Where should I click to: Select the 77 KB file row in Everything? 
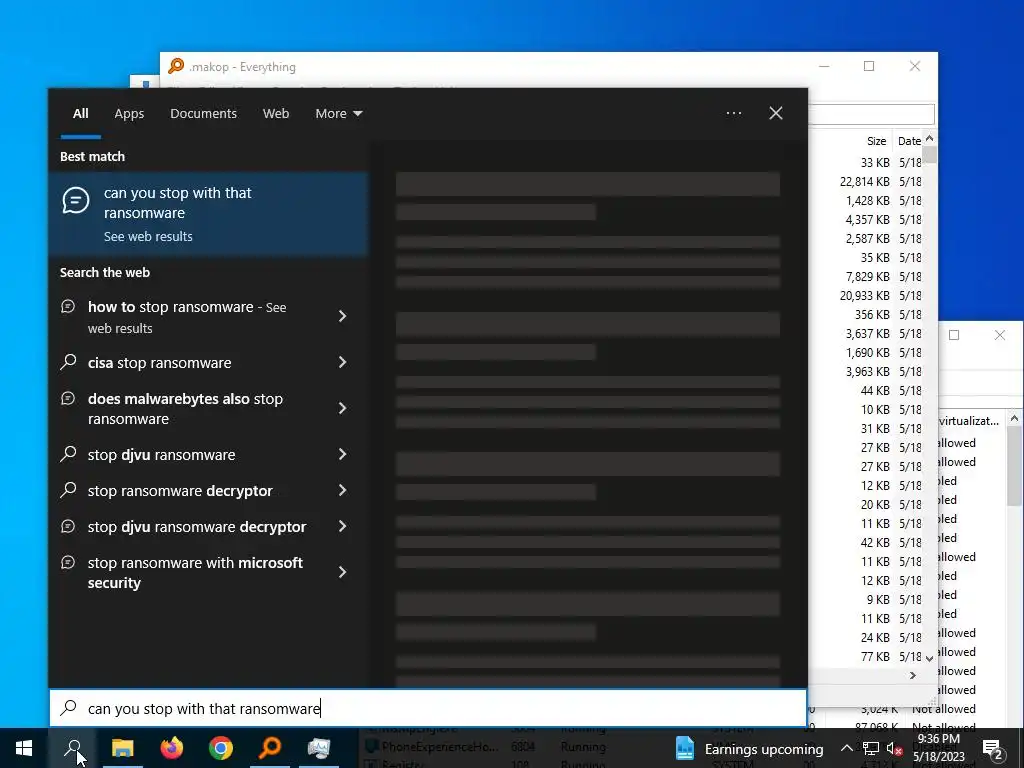tap(865, 656)
